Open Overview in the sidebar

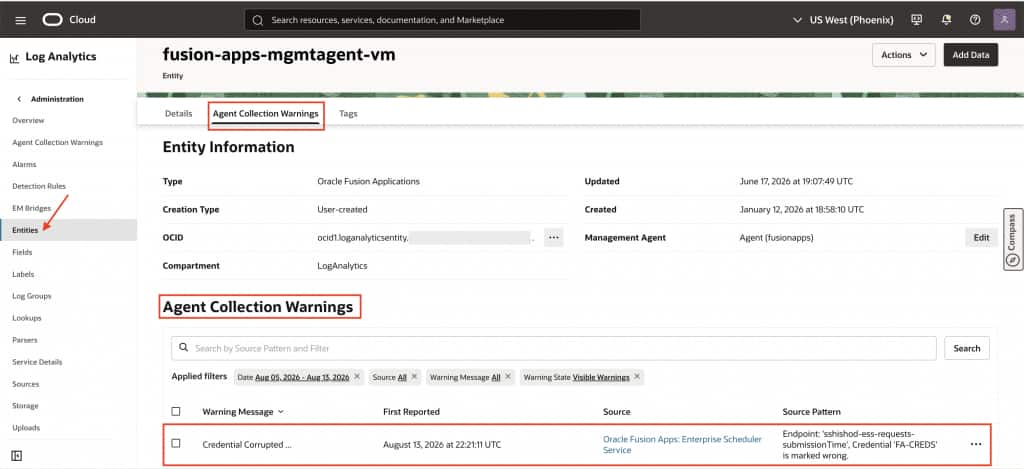coord(28,121)
